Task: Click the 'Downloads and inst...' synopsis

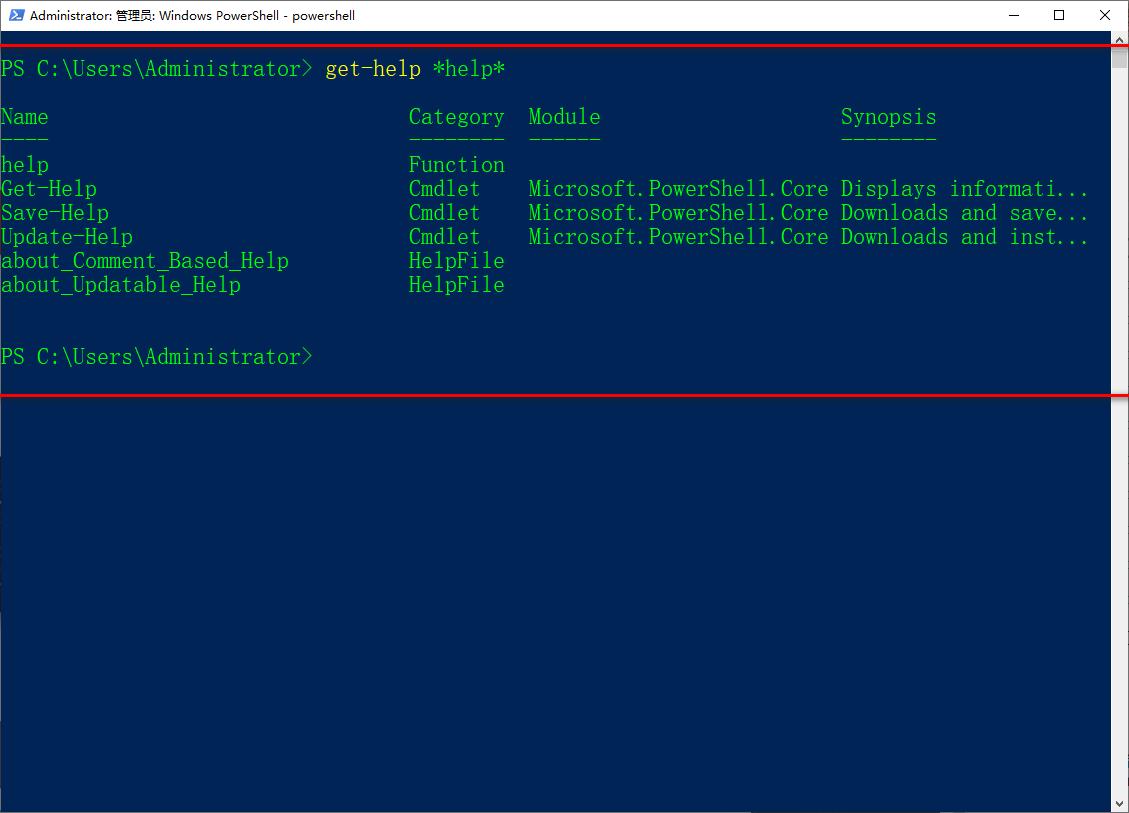Action: (964, 237)
